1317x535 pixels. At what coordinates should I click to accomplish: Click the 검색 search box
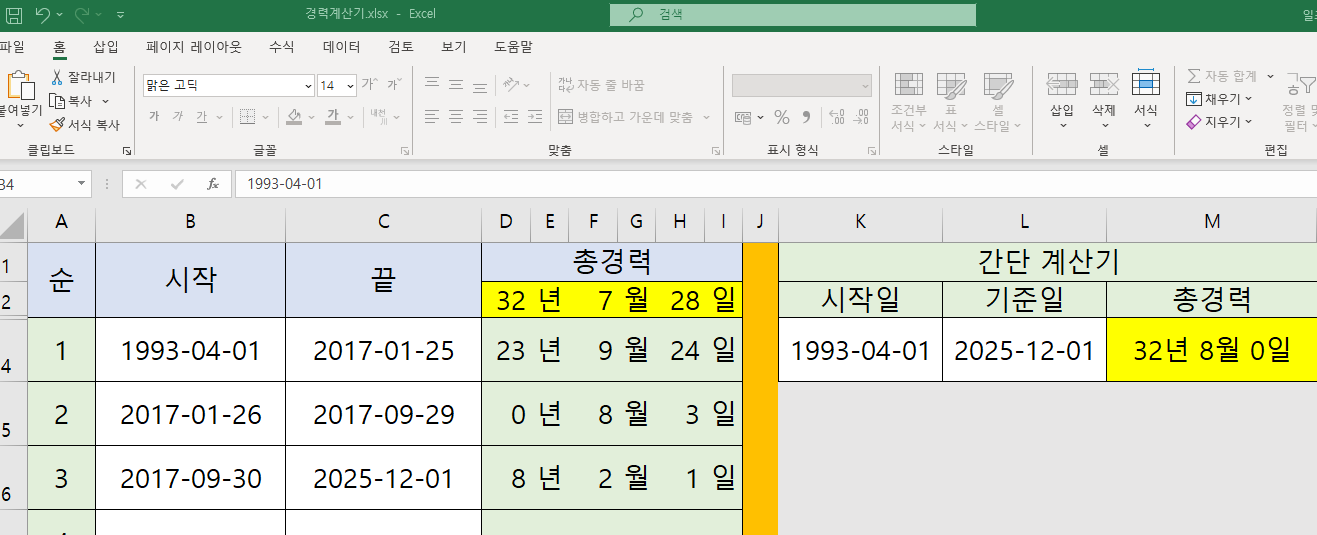pos(792,15)
